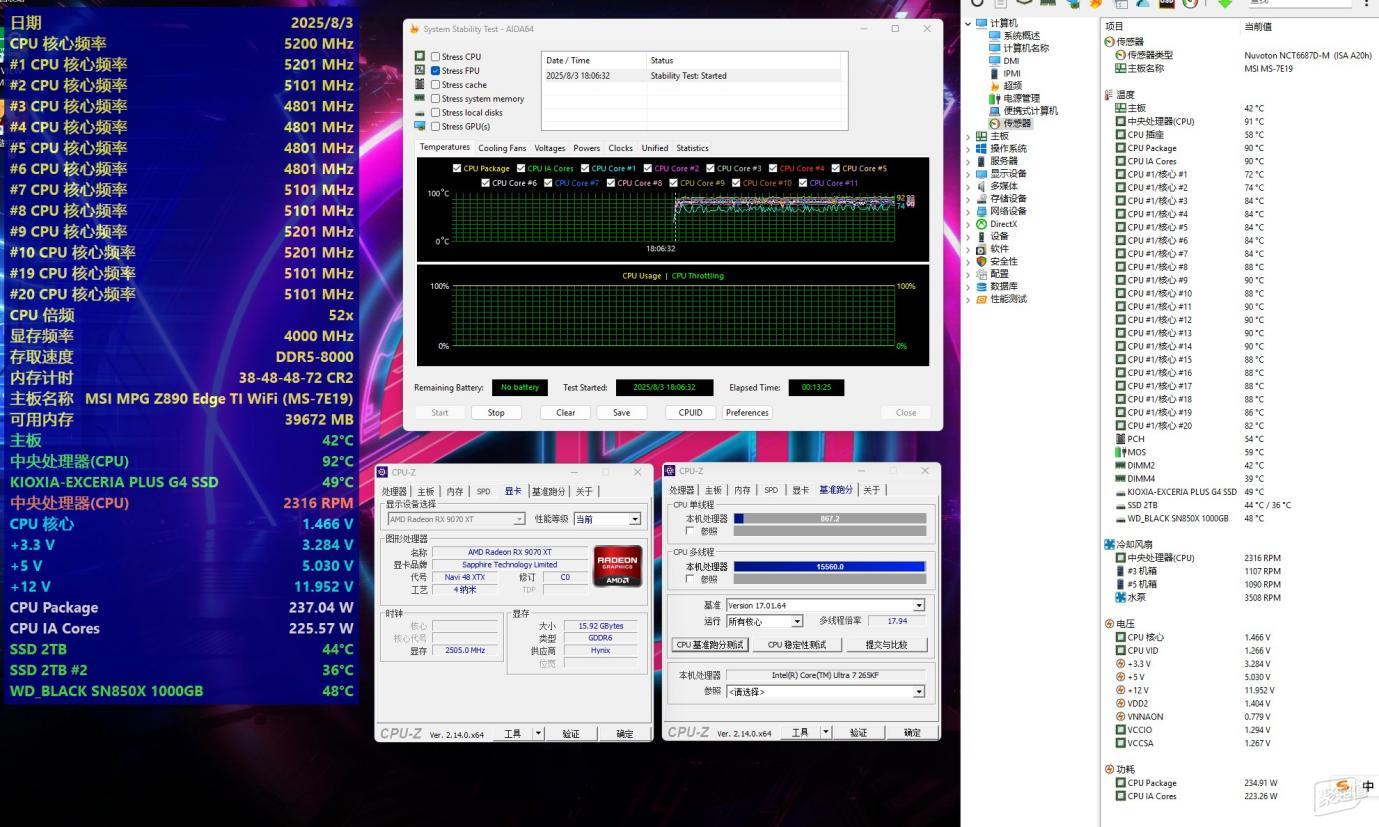The width and height of the screenshot is (1379, 827).
Task: Click the Stress cache chip icon
Action: [420, 85]
